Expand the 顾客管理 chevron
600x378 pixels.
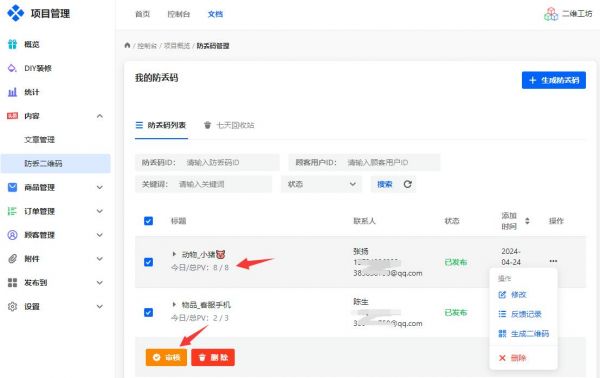tap(100, 235)
